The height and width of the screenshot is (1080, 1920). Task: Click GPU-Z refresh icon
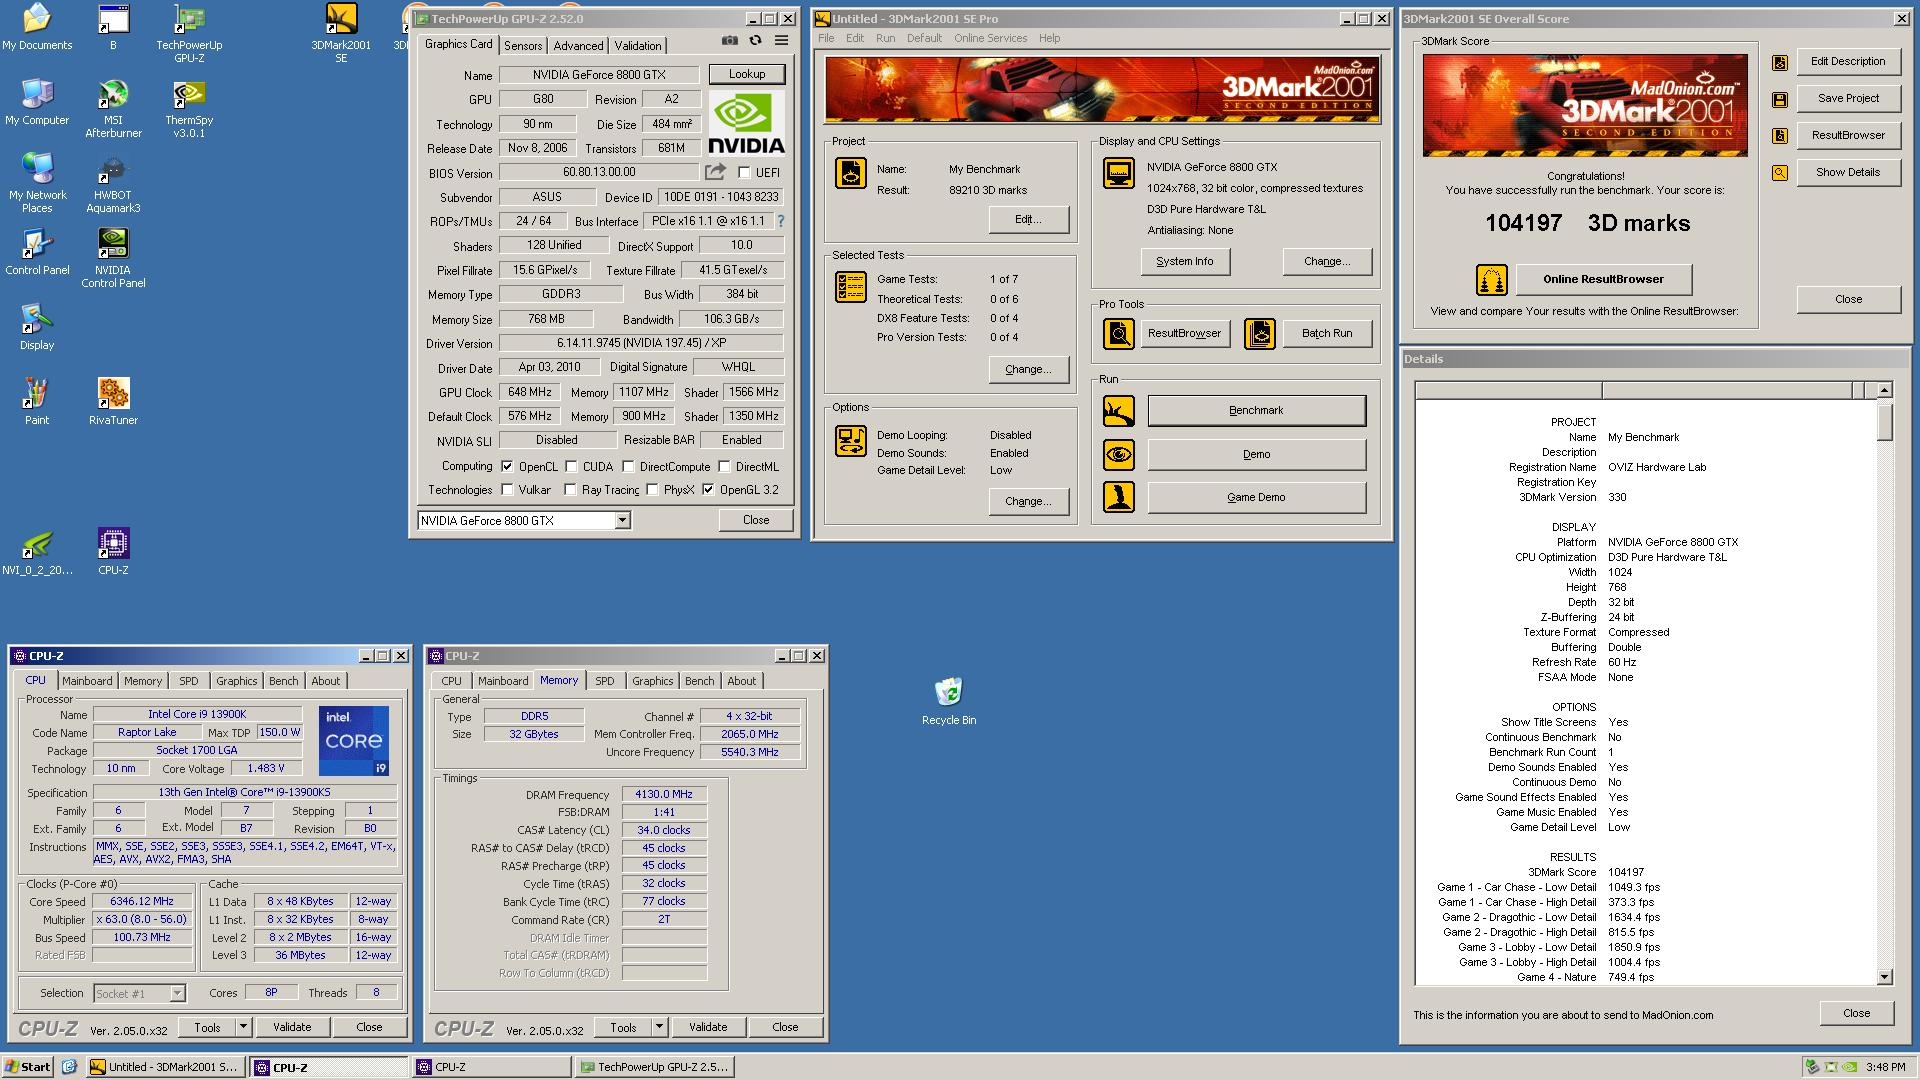point(756,41)
